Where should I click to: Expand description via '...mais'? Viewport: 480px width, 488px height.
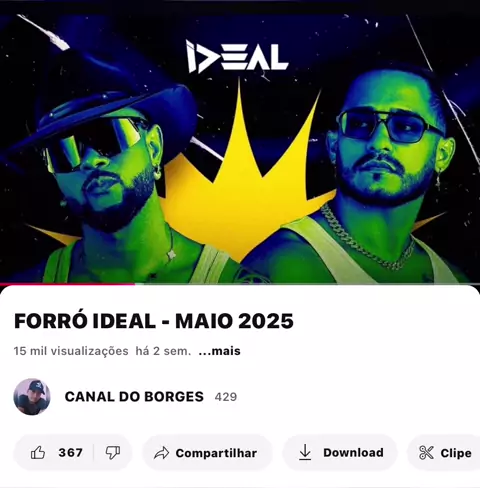click(x=219, y=351)
